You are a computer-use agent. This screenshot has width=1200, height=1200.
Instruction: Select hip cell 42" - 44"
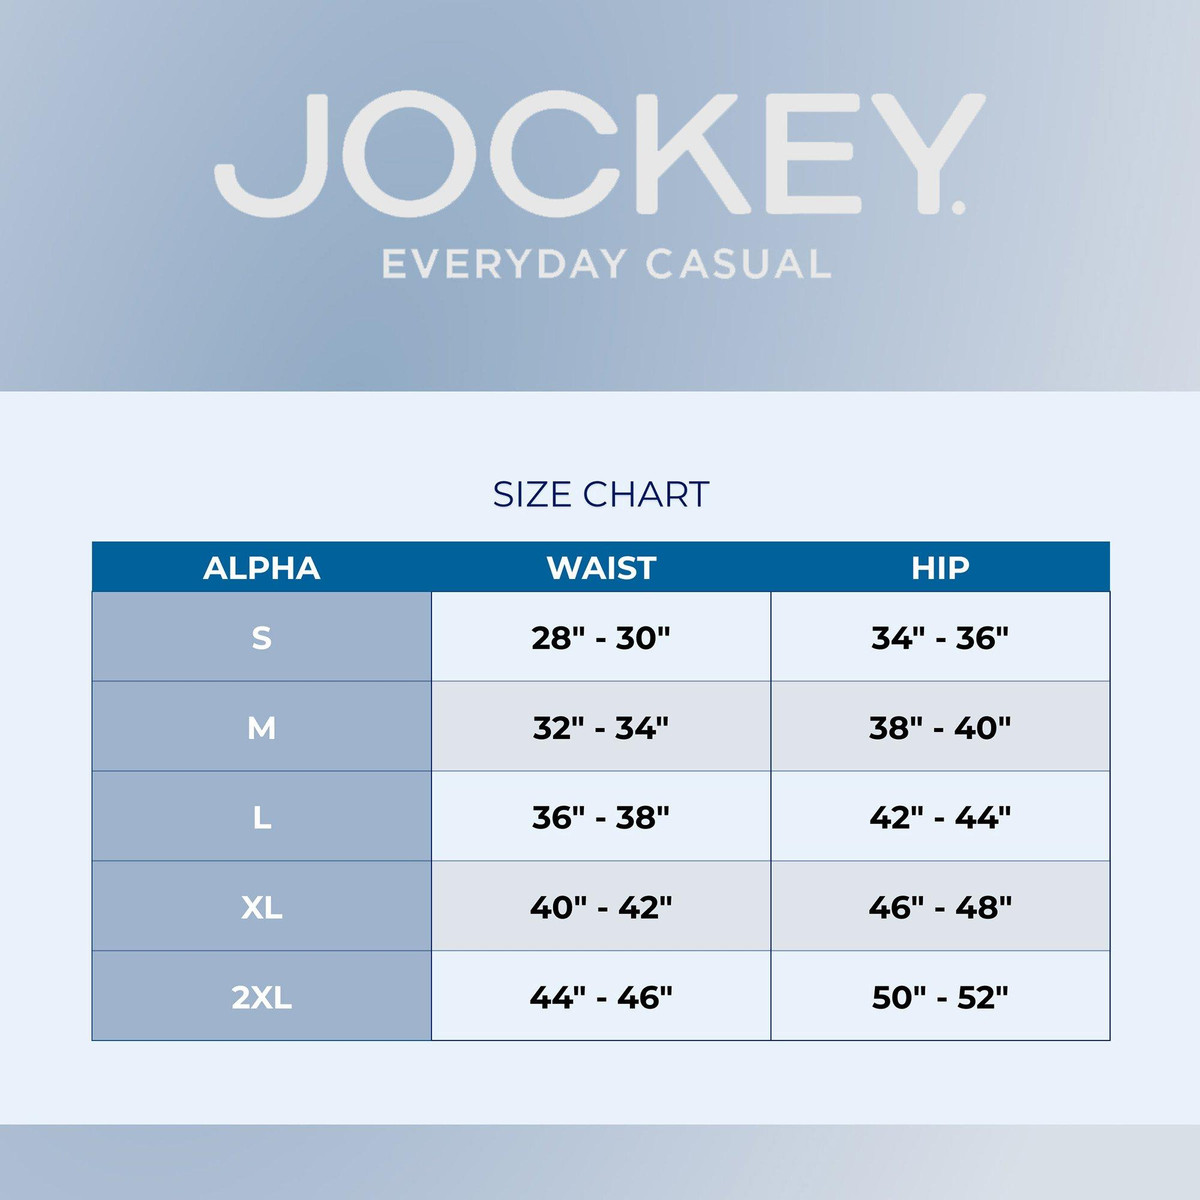940,817
